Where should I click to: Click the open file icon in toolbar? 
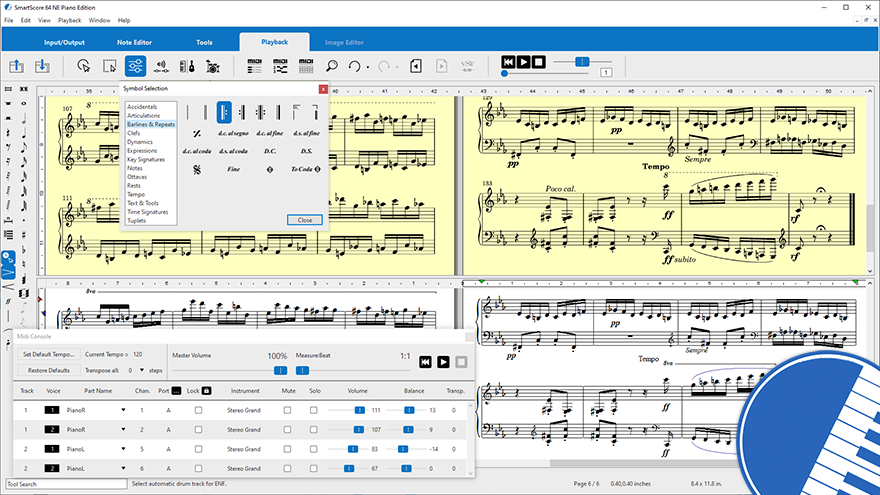(x=16, y=66)
